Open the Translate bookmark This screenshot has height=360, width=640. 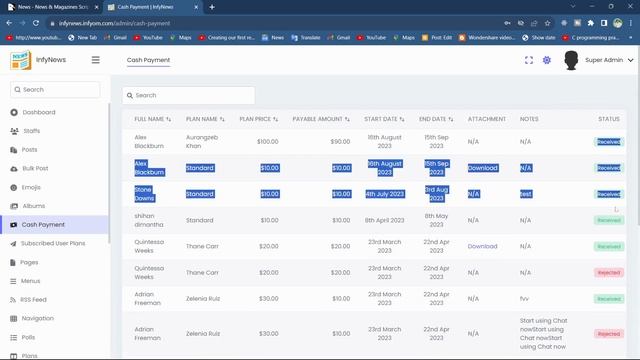(306, 38)
